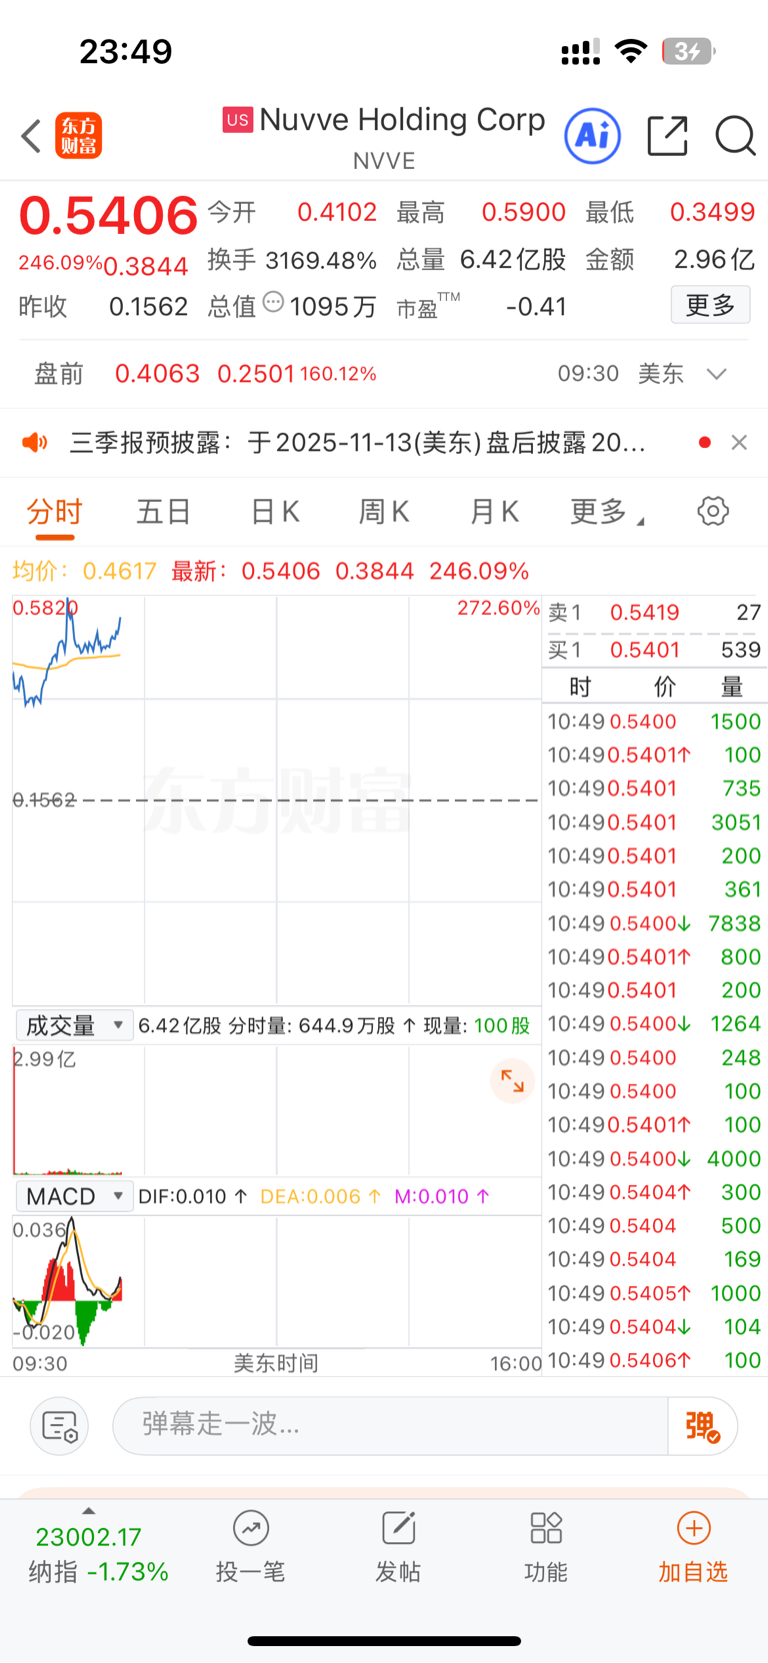Viewport: 768px width, 1663px height.
Task: Go back with the left arrow icon
Action: [31, 136]
